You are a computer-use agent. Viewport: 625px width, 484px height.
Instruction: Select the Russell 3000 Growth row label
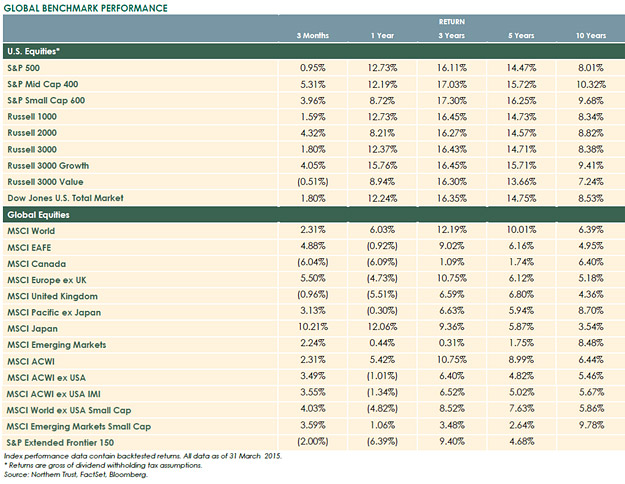click(x=48, y=165)
